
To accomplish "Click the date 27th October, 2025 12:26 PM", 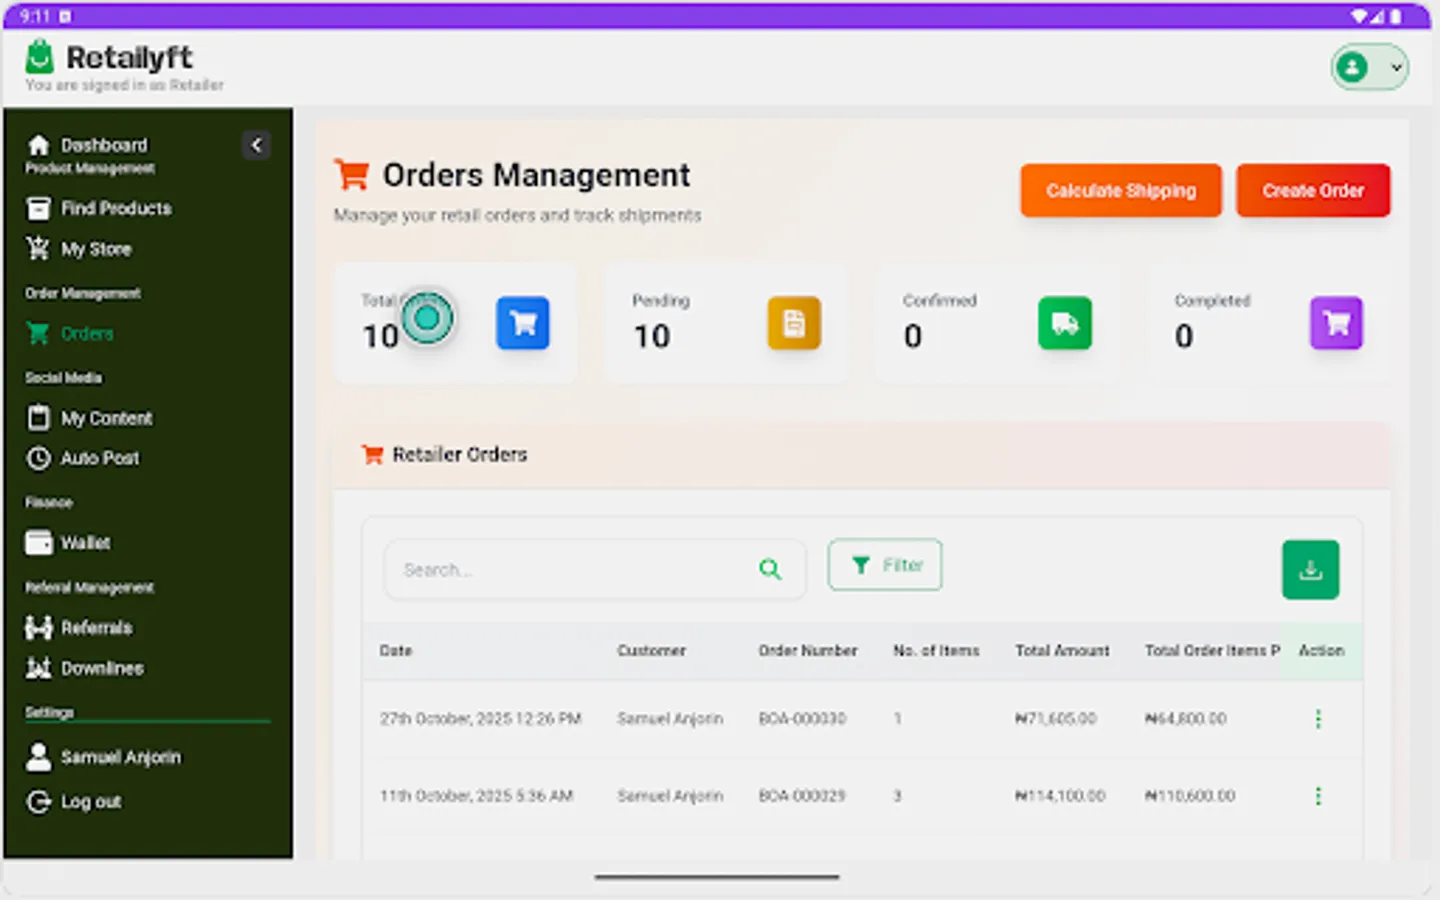I will coord(480,719).
